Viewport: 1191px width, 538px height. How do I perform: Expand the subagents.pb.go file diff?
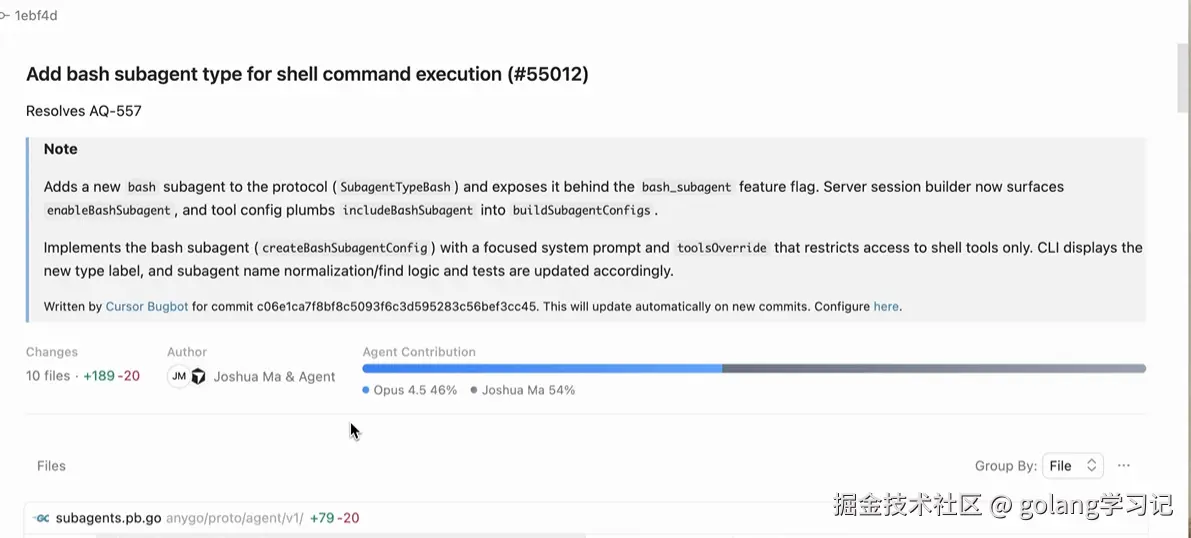point(108,518)
